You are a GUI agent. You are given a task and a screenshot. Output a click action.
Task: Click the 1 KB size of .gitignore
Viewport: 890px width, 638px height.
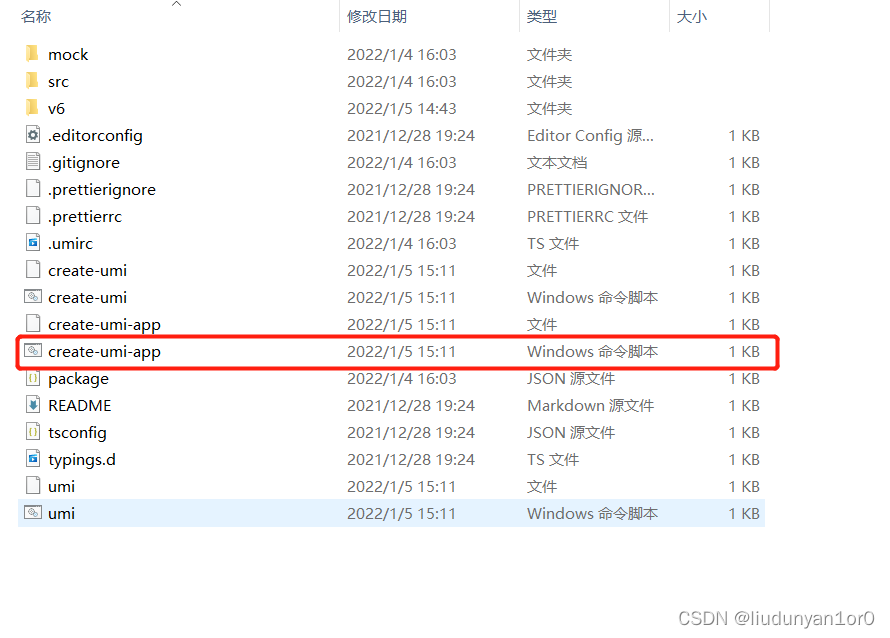pos(744,163)
